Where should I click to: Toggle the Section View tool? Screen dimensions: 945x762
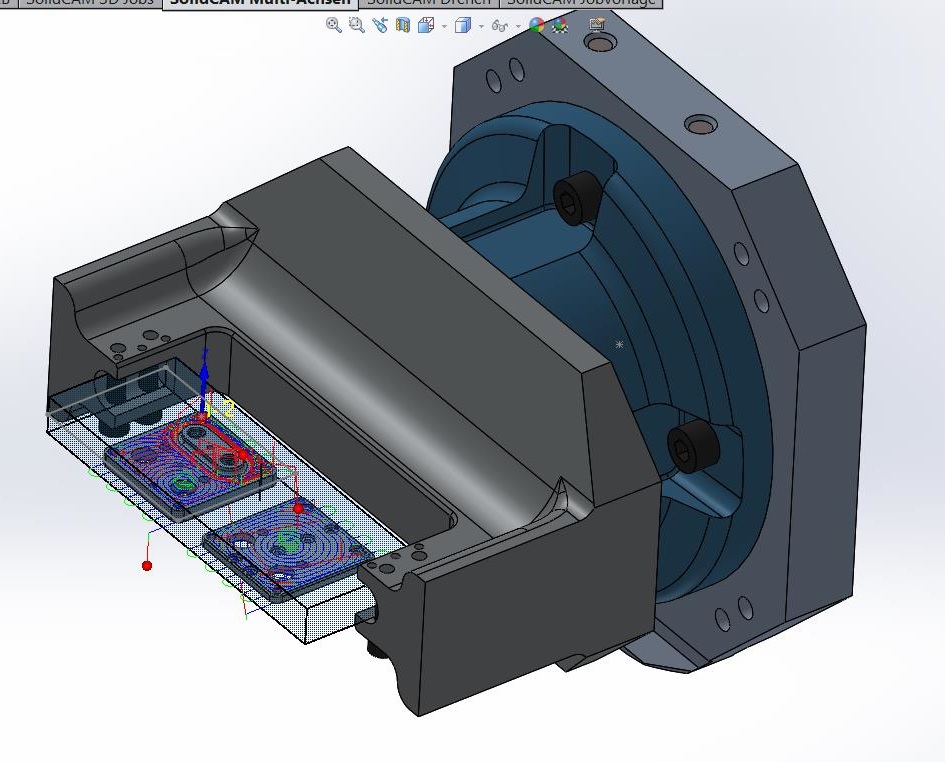coord(403,26)
